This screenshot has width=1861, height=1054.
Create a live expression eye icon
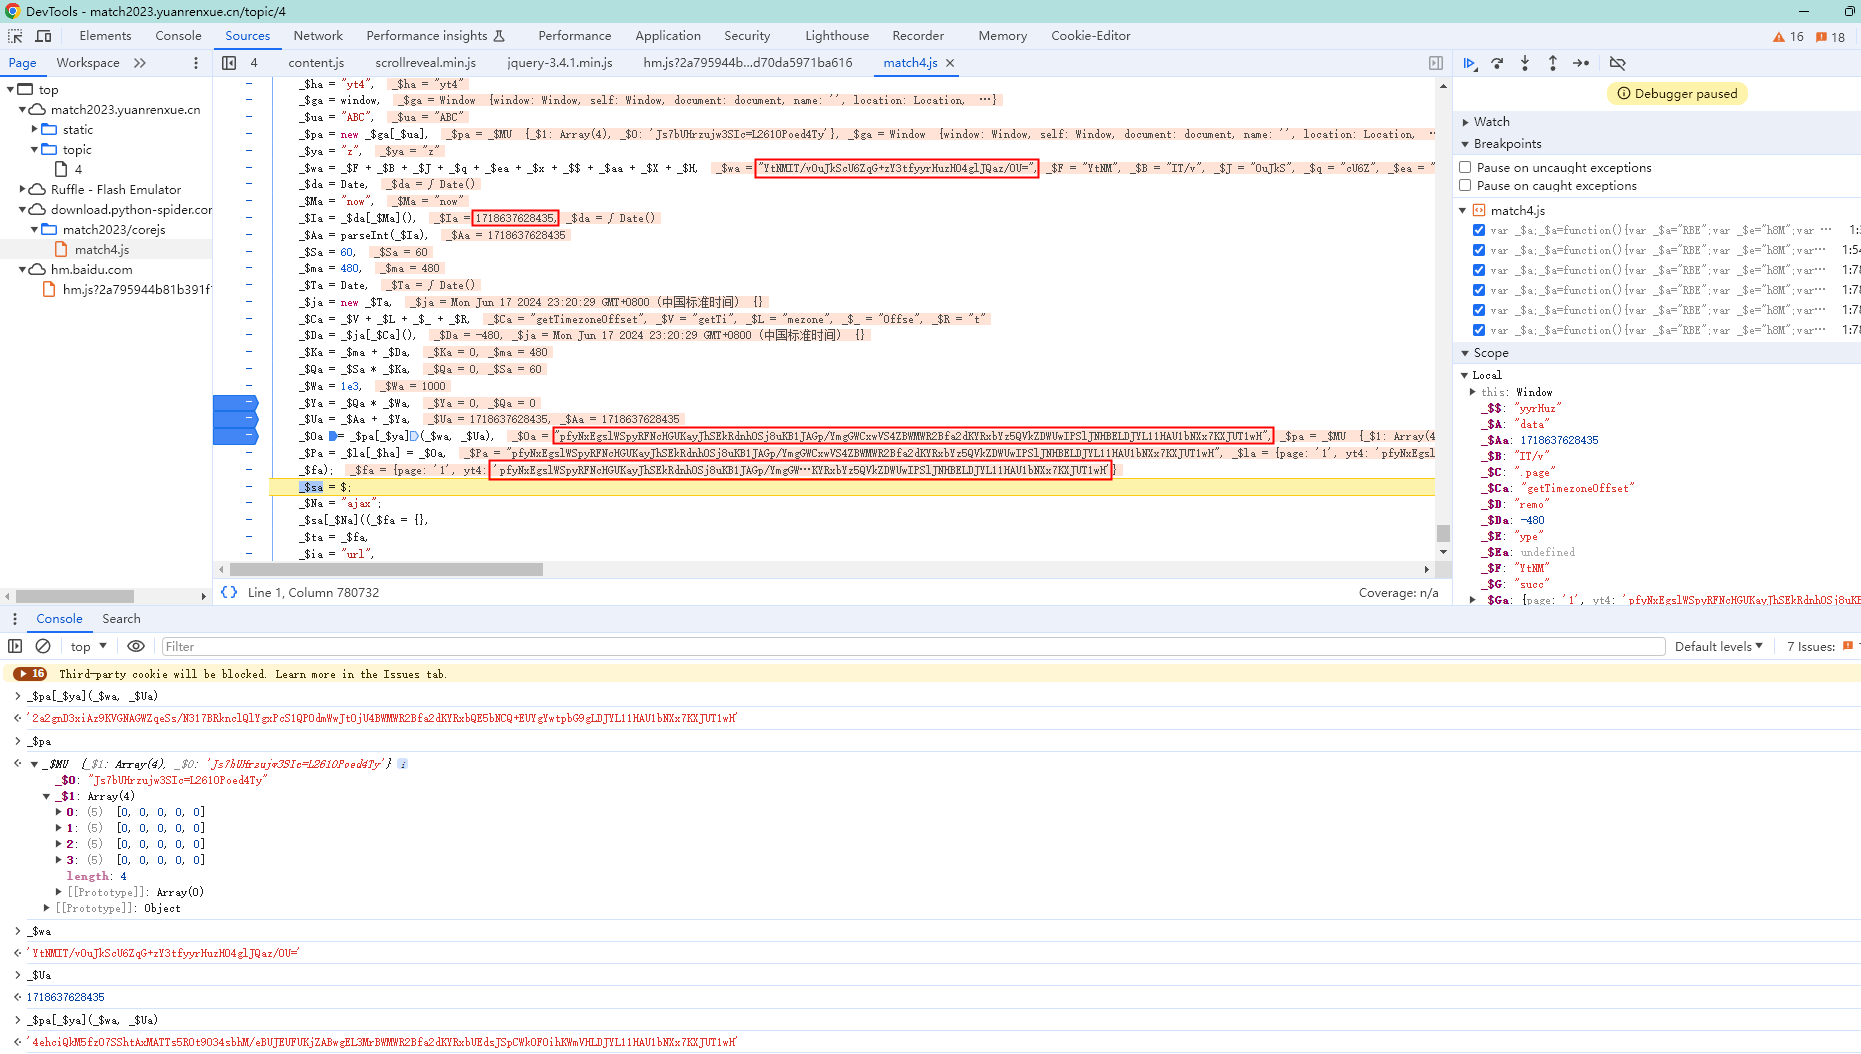click(x=136, y=646)
